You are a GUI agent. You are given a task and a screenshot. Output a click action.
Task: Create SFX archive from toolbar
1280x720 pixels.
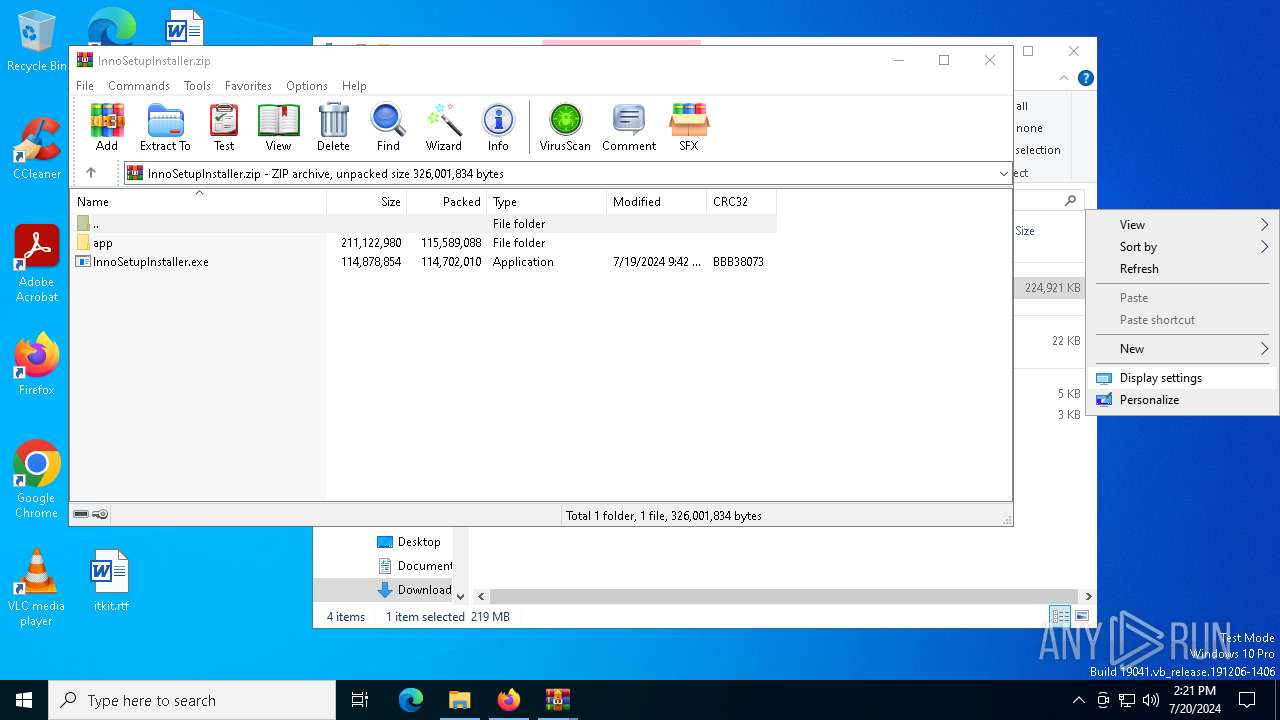coord(689,127)
